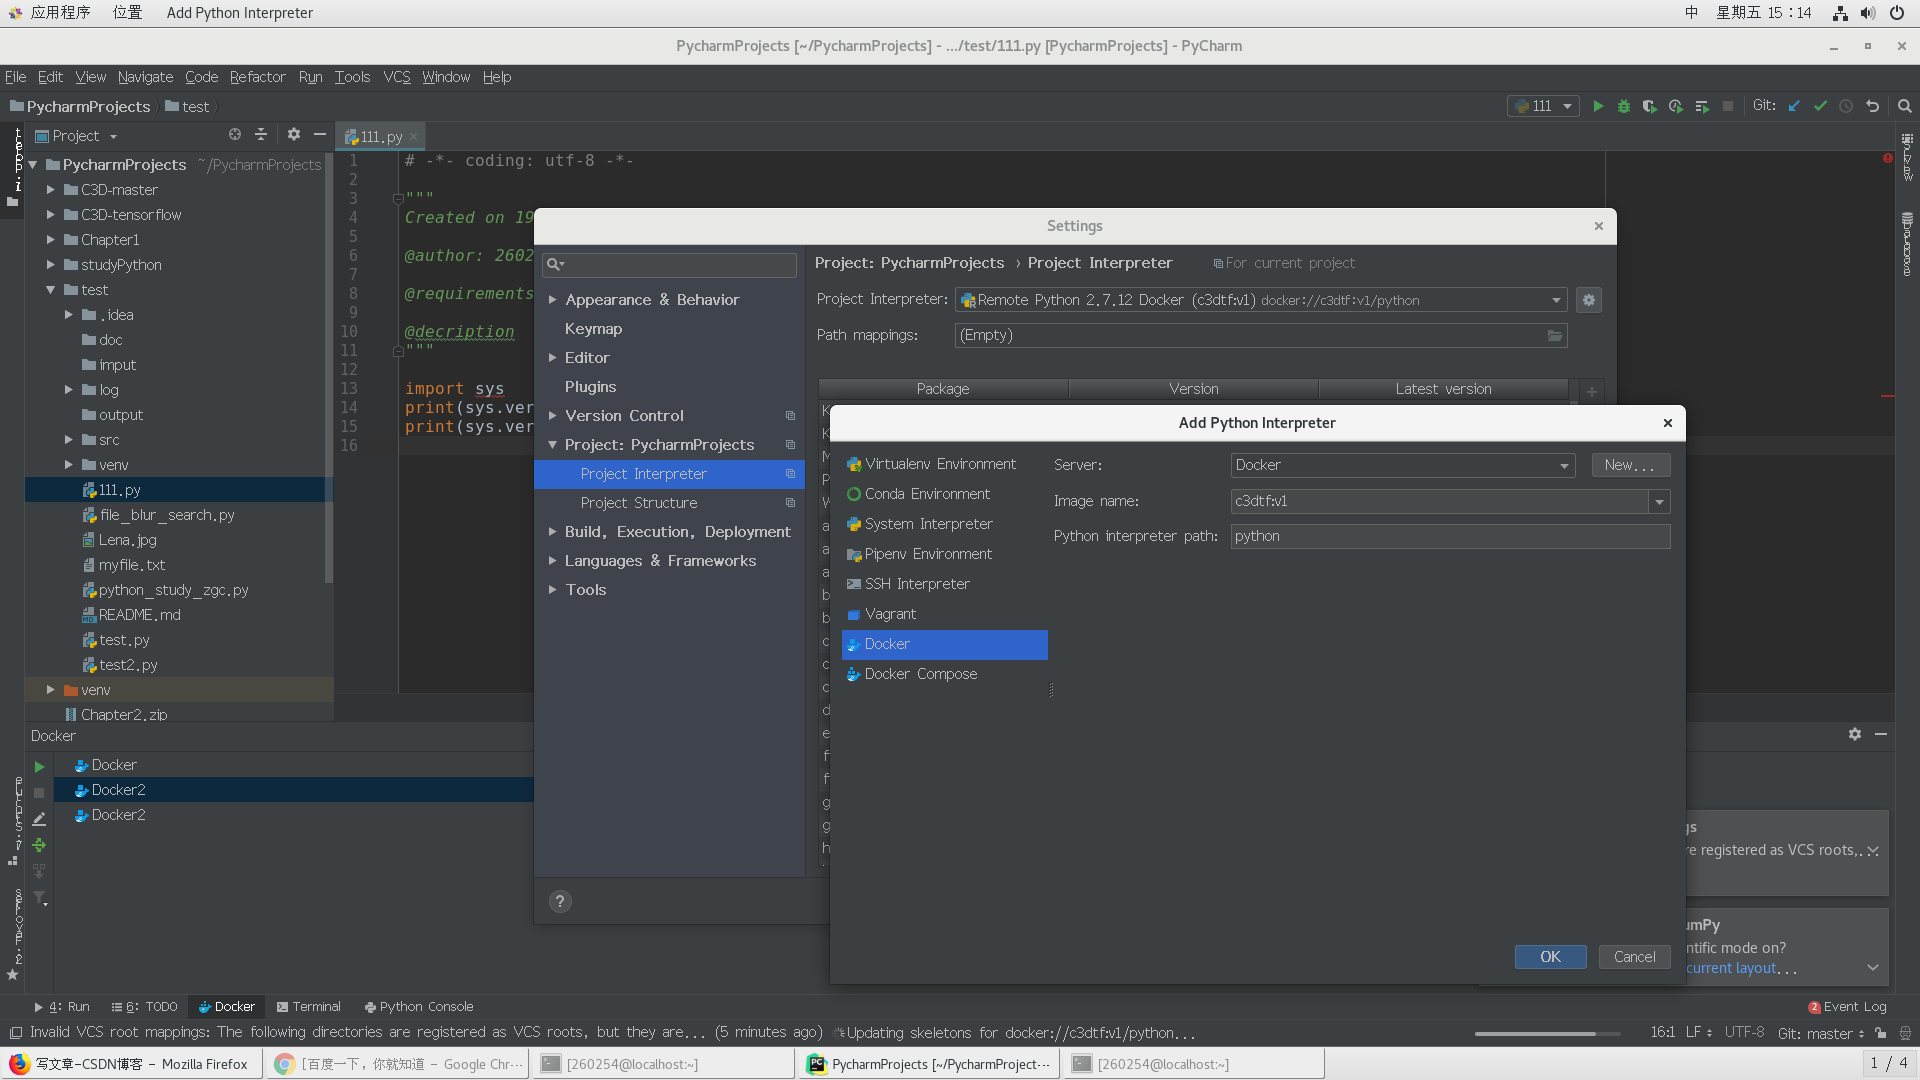Select Conda Environment interpreter type
1920x1080 pixels.
pyautogui.click(x=927, y=494)
